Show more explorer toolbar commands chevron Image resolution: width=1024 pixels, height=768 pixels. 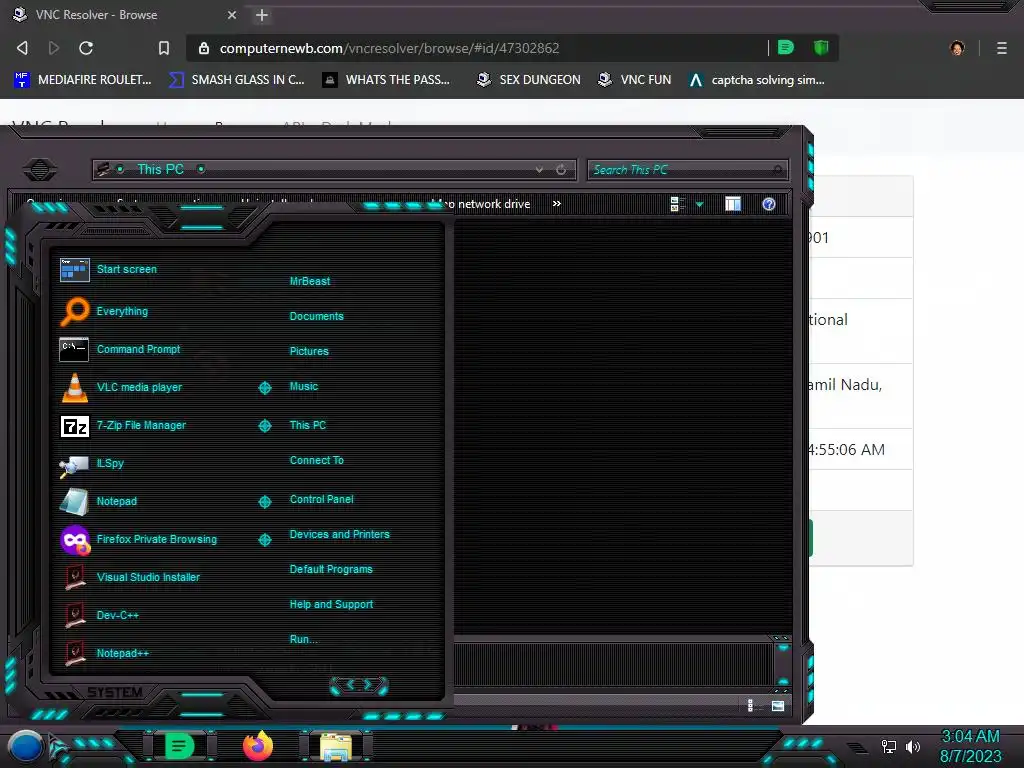point(556,204)
